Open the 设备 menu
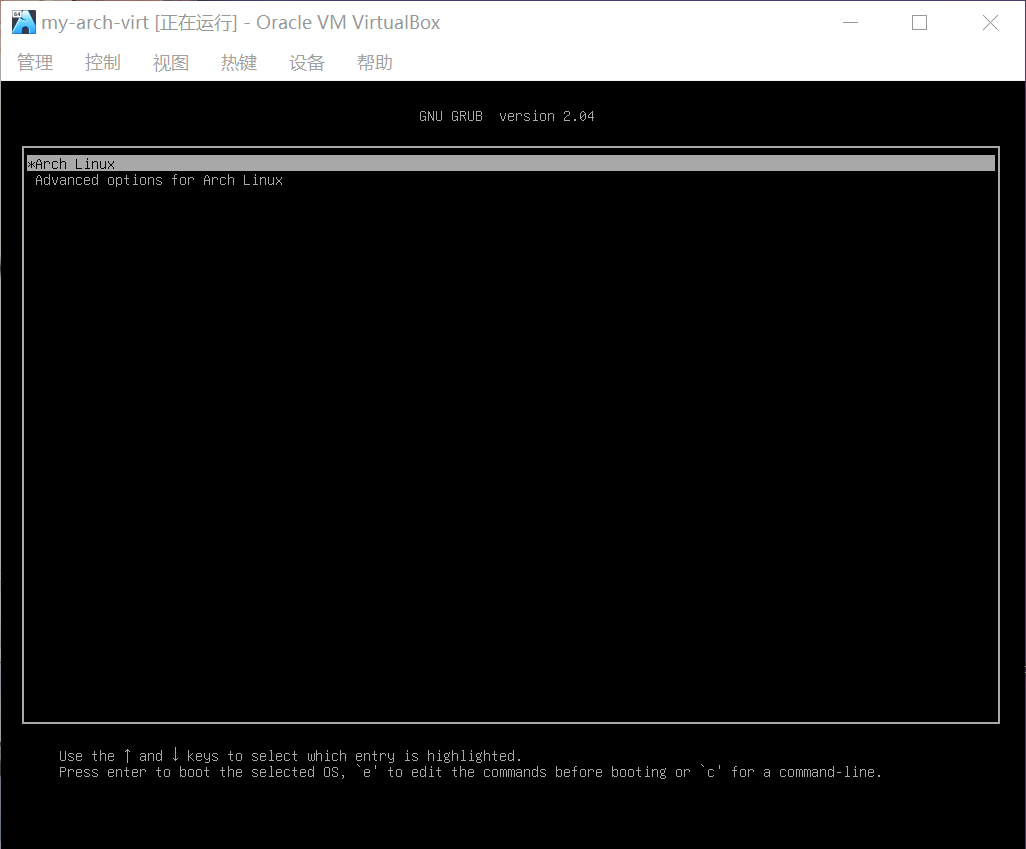The width and height of the screenshot is (1026, 849). click(307, 63)
